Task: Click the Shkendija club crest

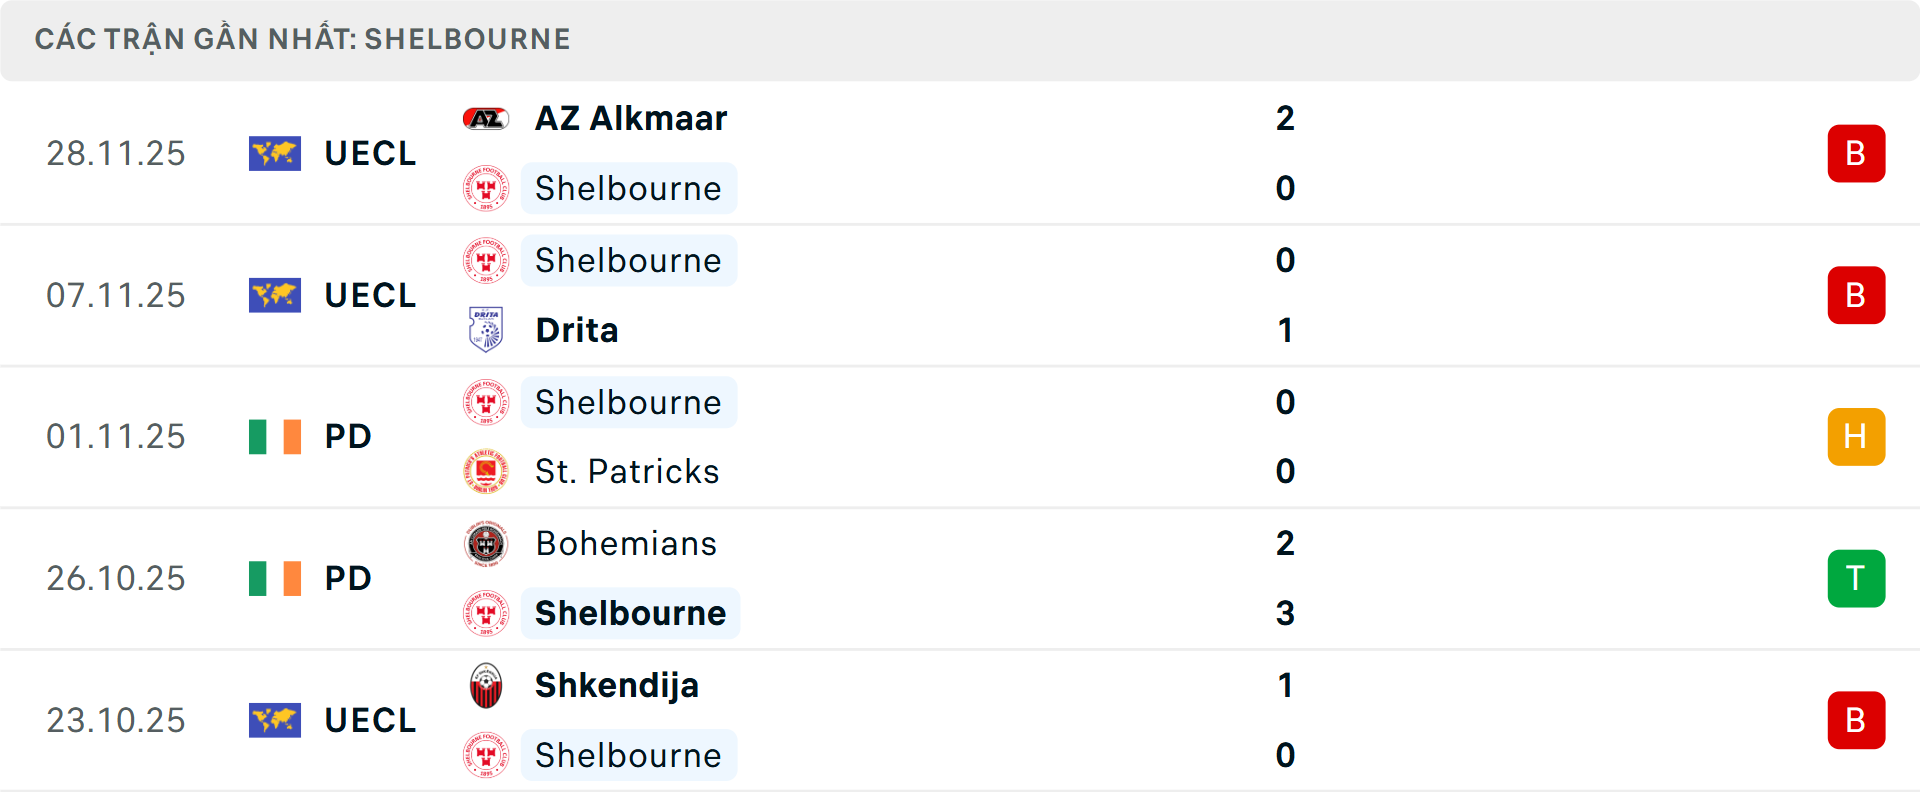Action: pyautogui.click(x=486, y=686)
